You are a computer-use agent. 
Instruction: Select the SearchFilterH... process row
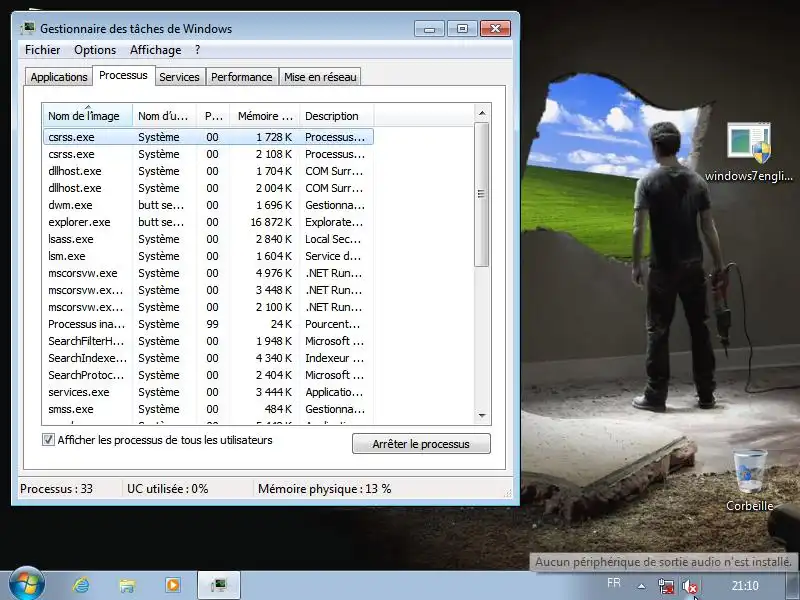208,341
